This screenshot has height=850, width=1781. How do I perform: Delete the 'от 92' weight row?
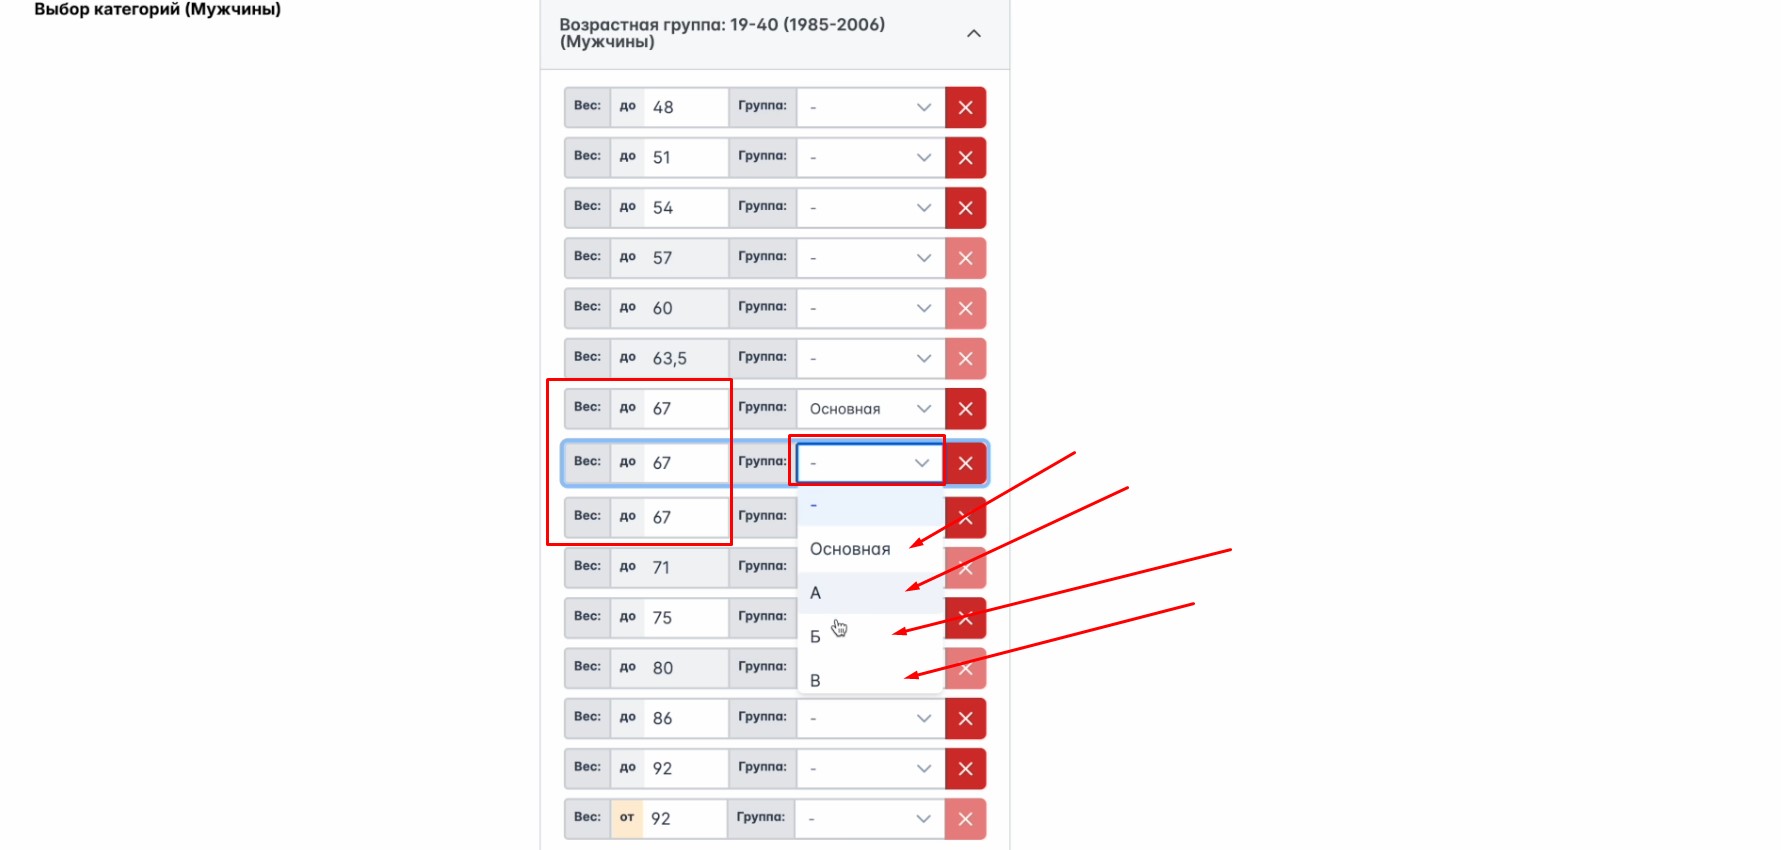coord(965,819)
